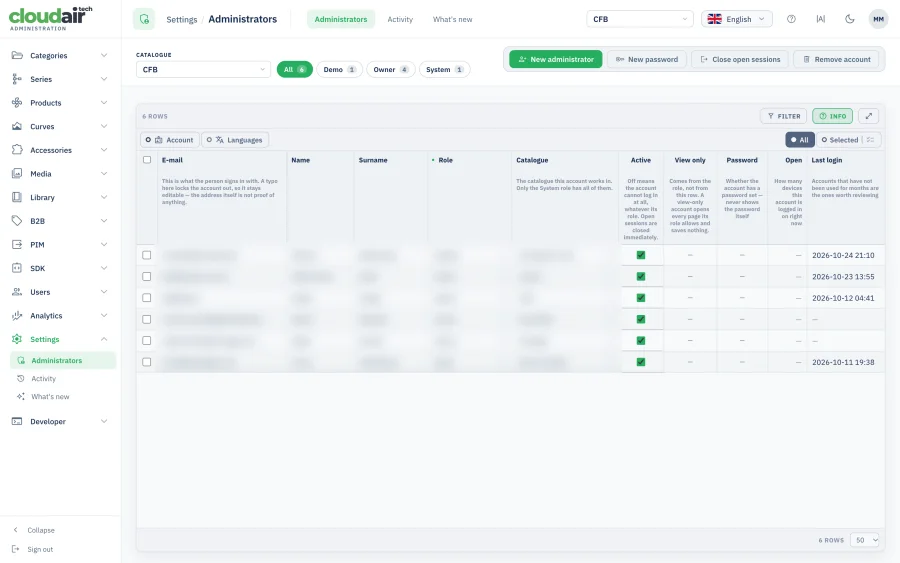
Task: Toggle Active checkbox for 2026-10-24 21:10 row
Action: click(x=641, y=255)
